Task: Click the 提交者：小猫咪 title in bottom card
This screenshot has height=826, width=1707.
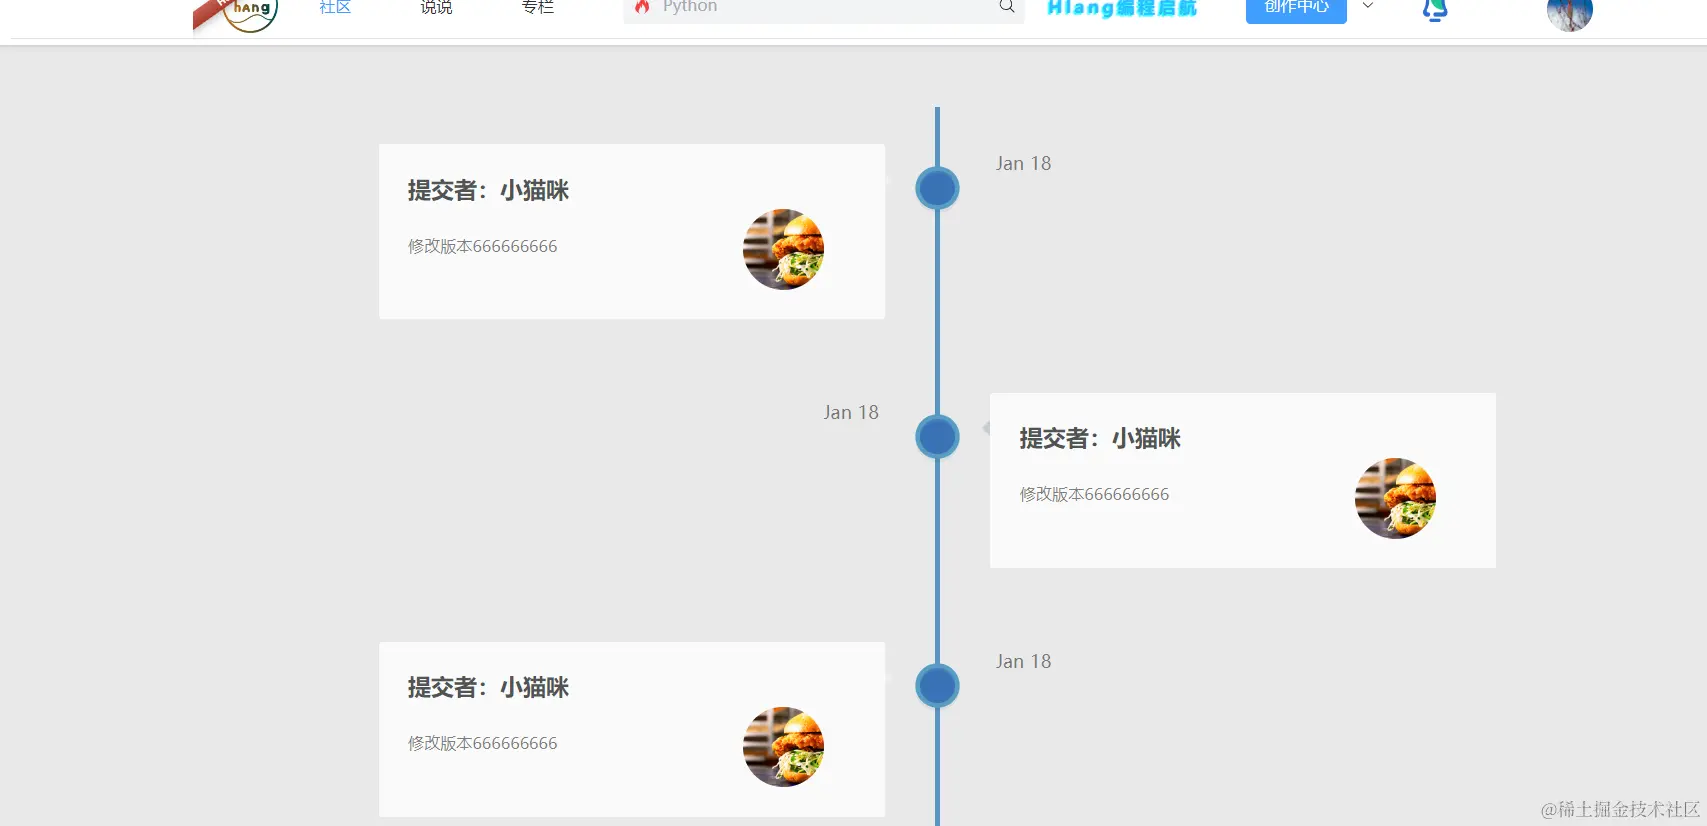Action: [x=488, y=687]
